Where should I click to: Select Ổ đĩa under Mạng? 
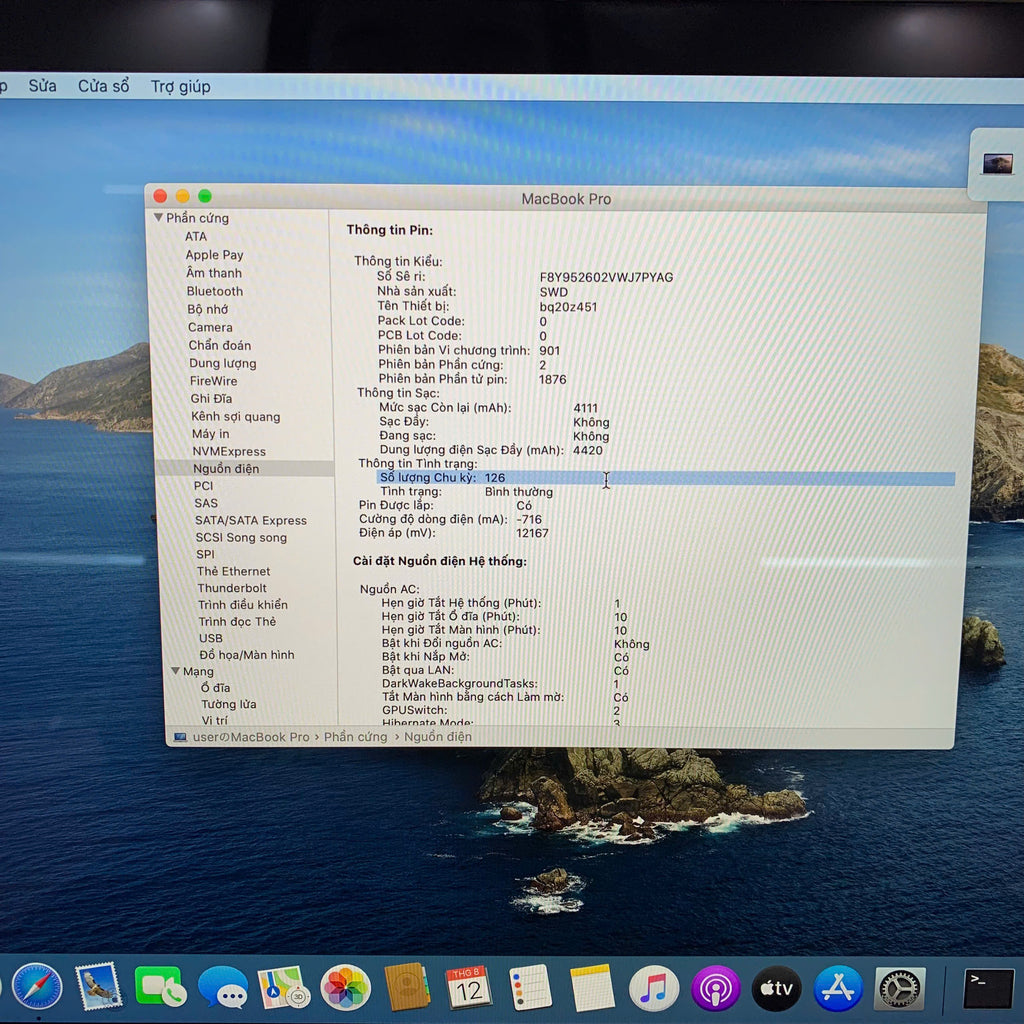[x=215, y=688]
